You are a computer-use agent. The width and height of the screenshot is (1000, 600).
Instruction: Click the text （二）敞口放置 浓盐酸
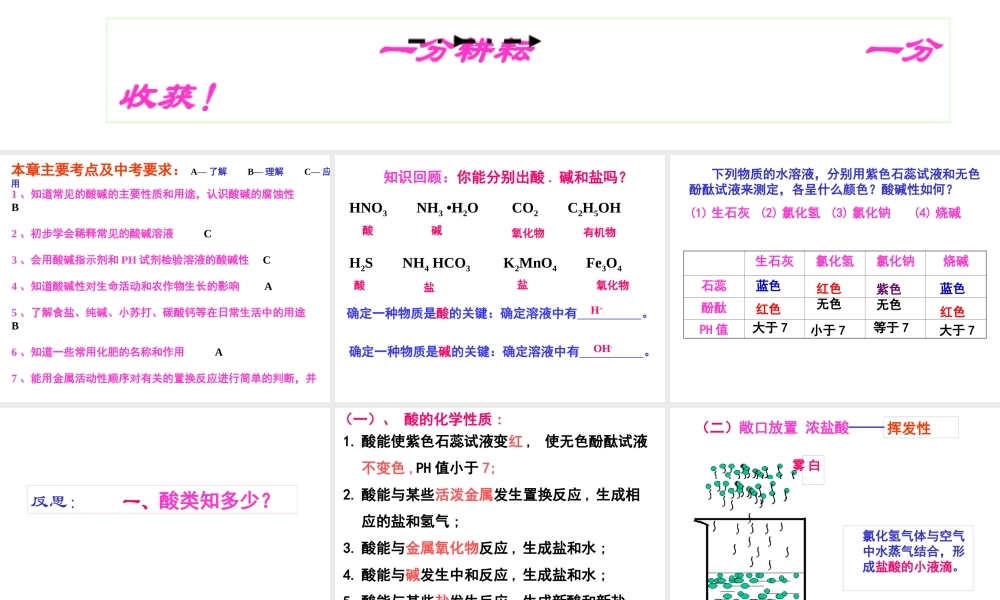point(775,427)
